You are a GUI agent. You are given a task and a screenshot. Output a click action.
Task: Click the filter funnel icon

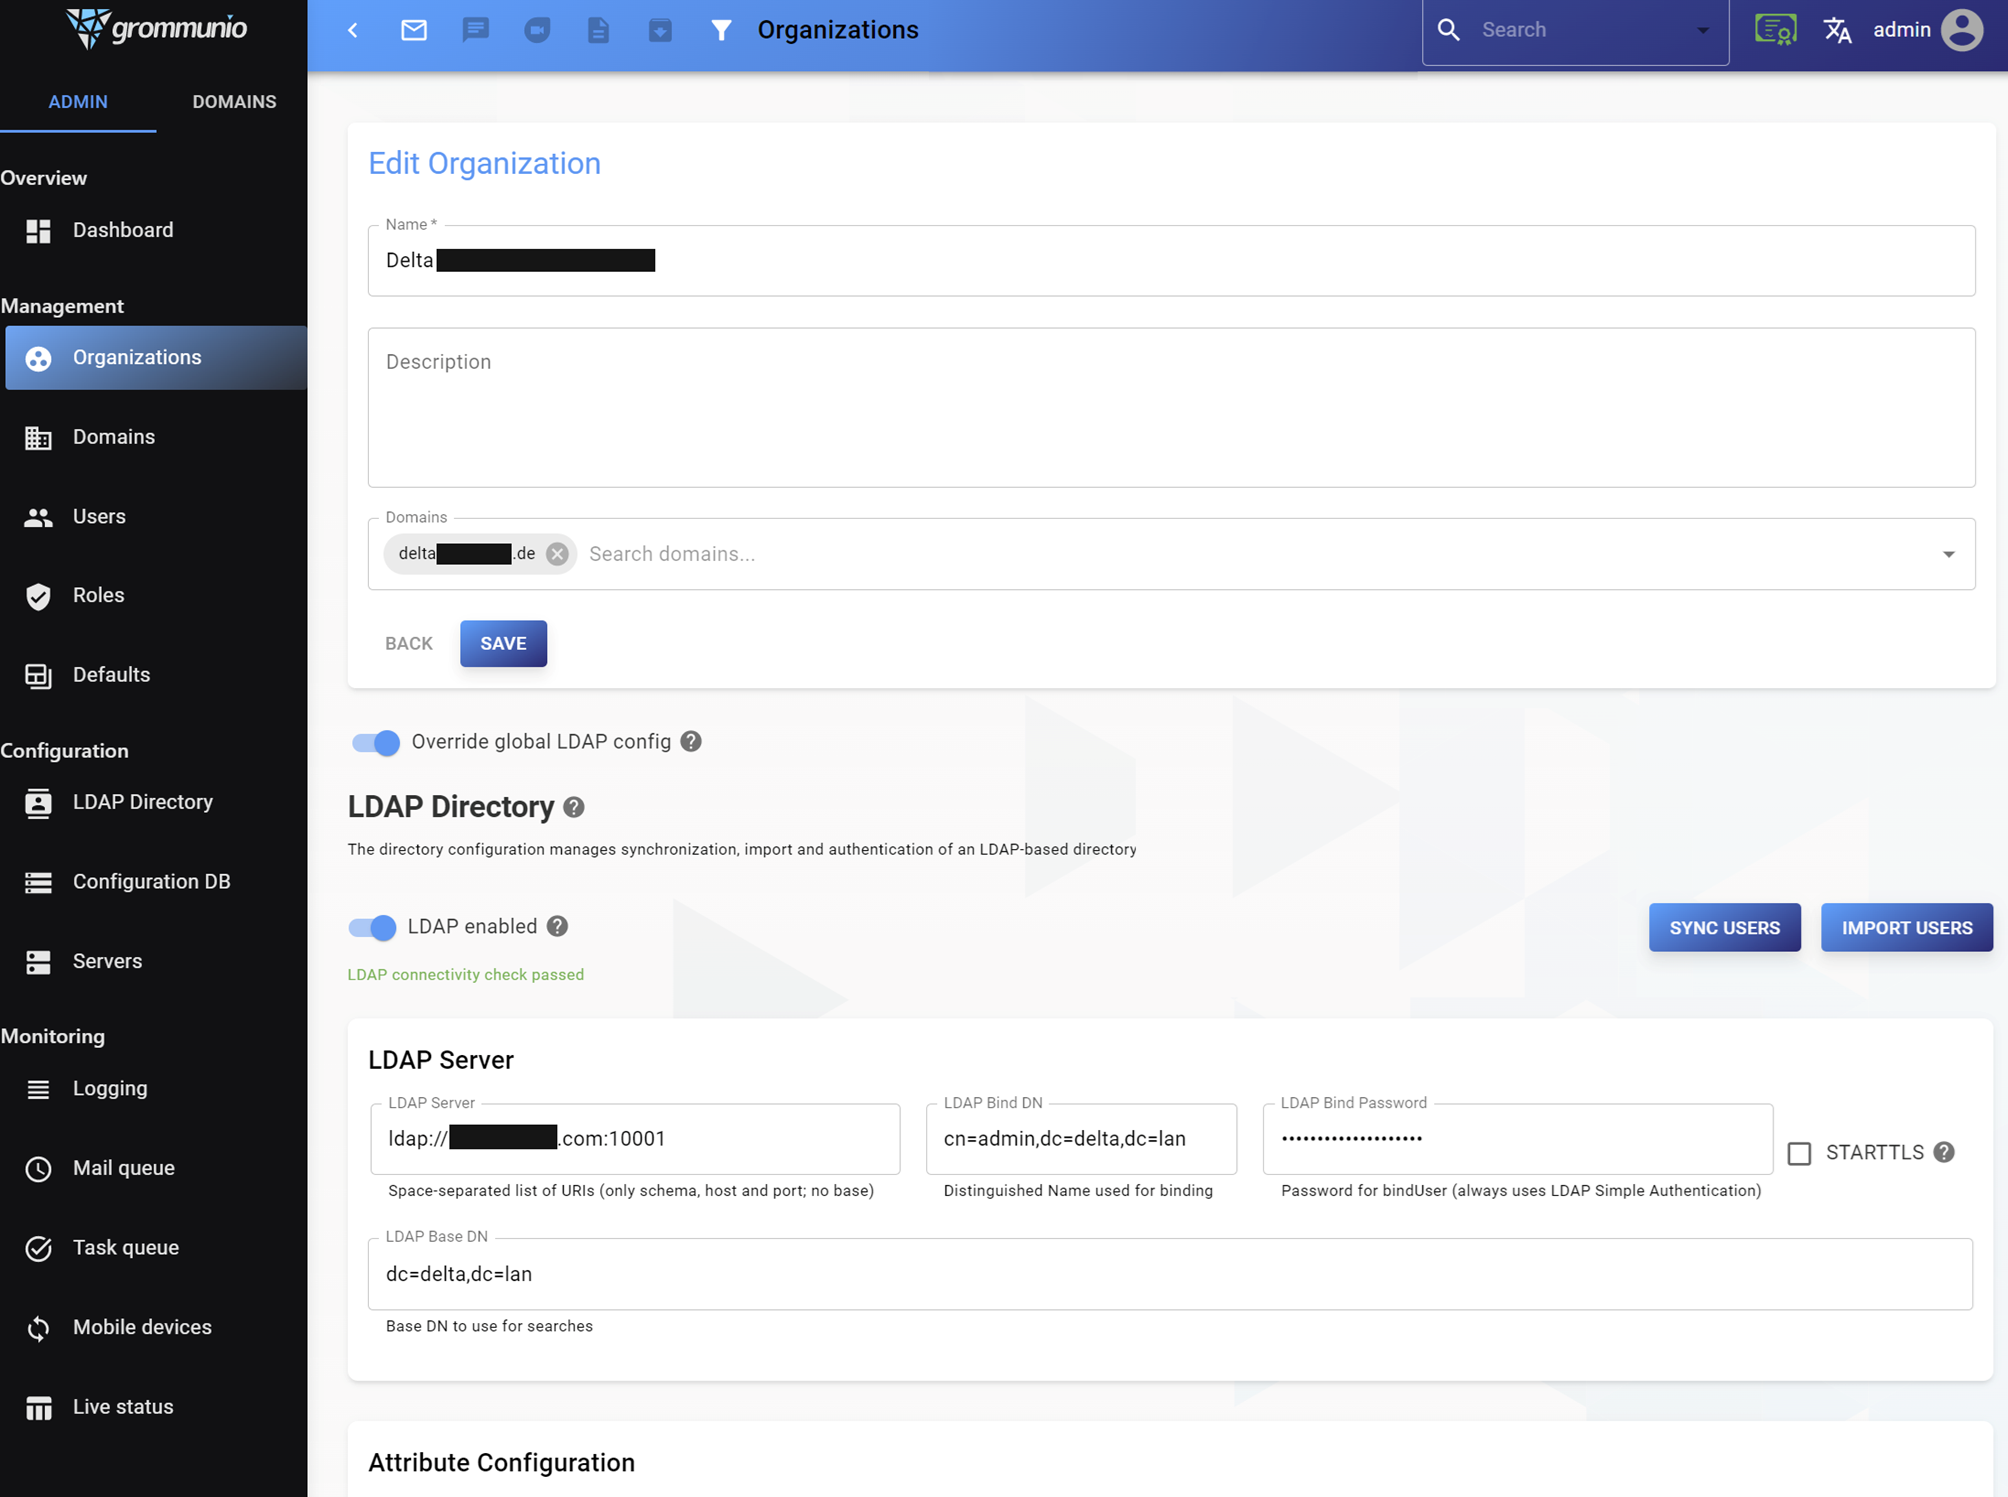click(x=722, y=30)
